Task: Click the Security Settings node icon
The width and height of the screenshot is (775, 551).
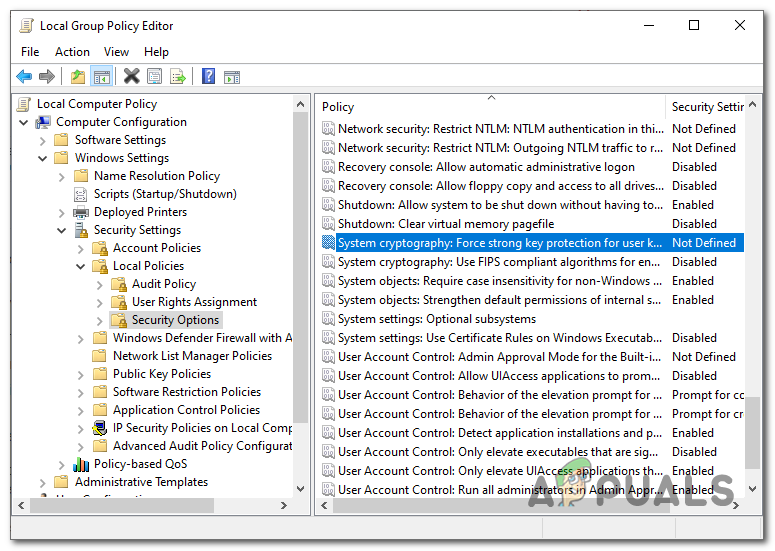Action: [81, 230]
